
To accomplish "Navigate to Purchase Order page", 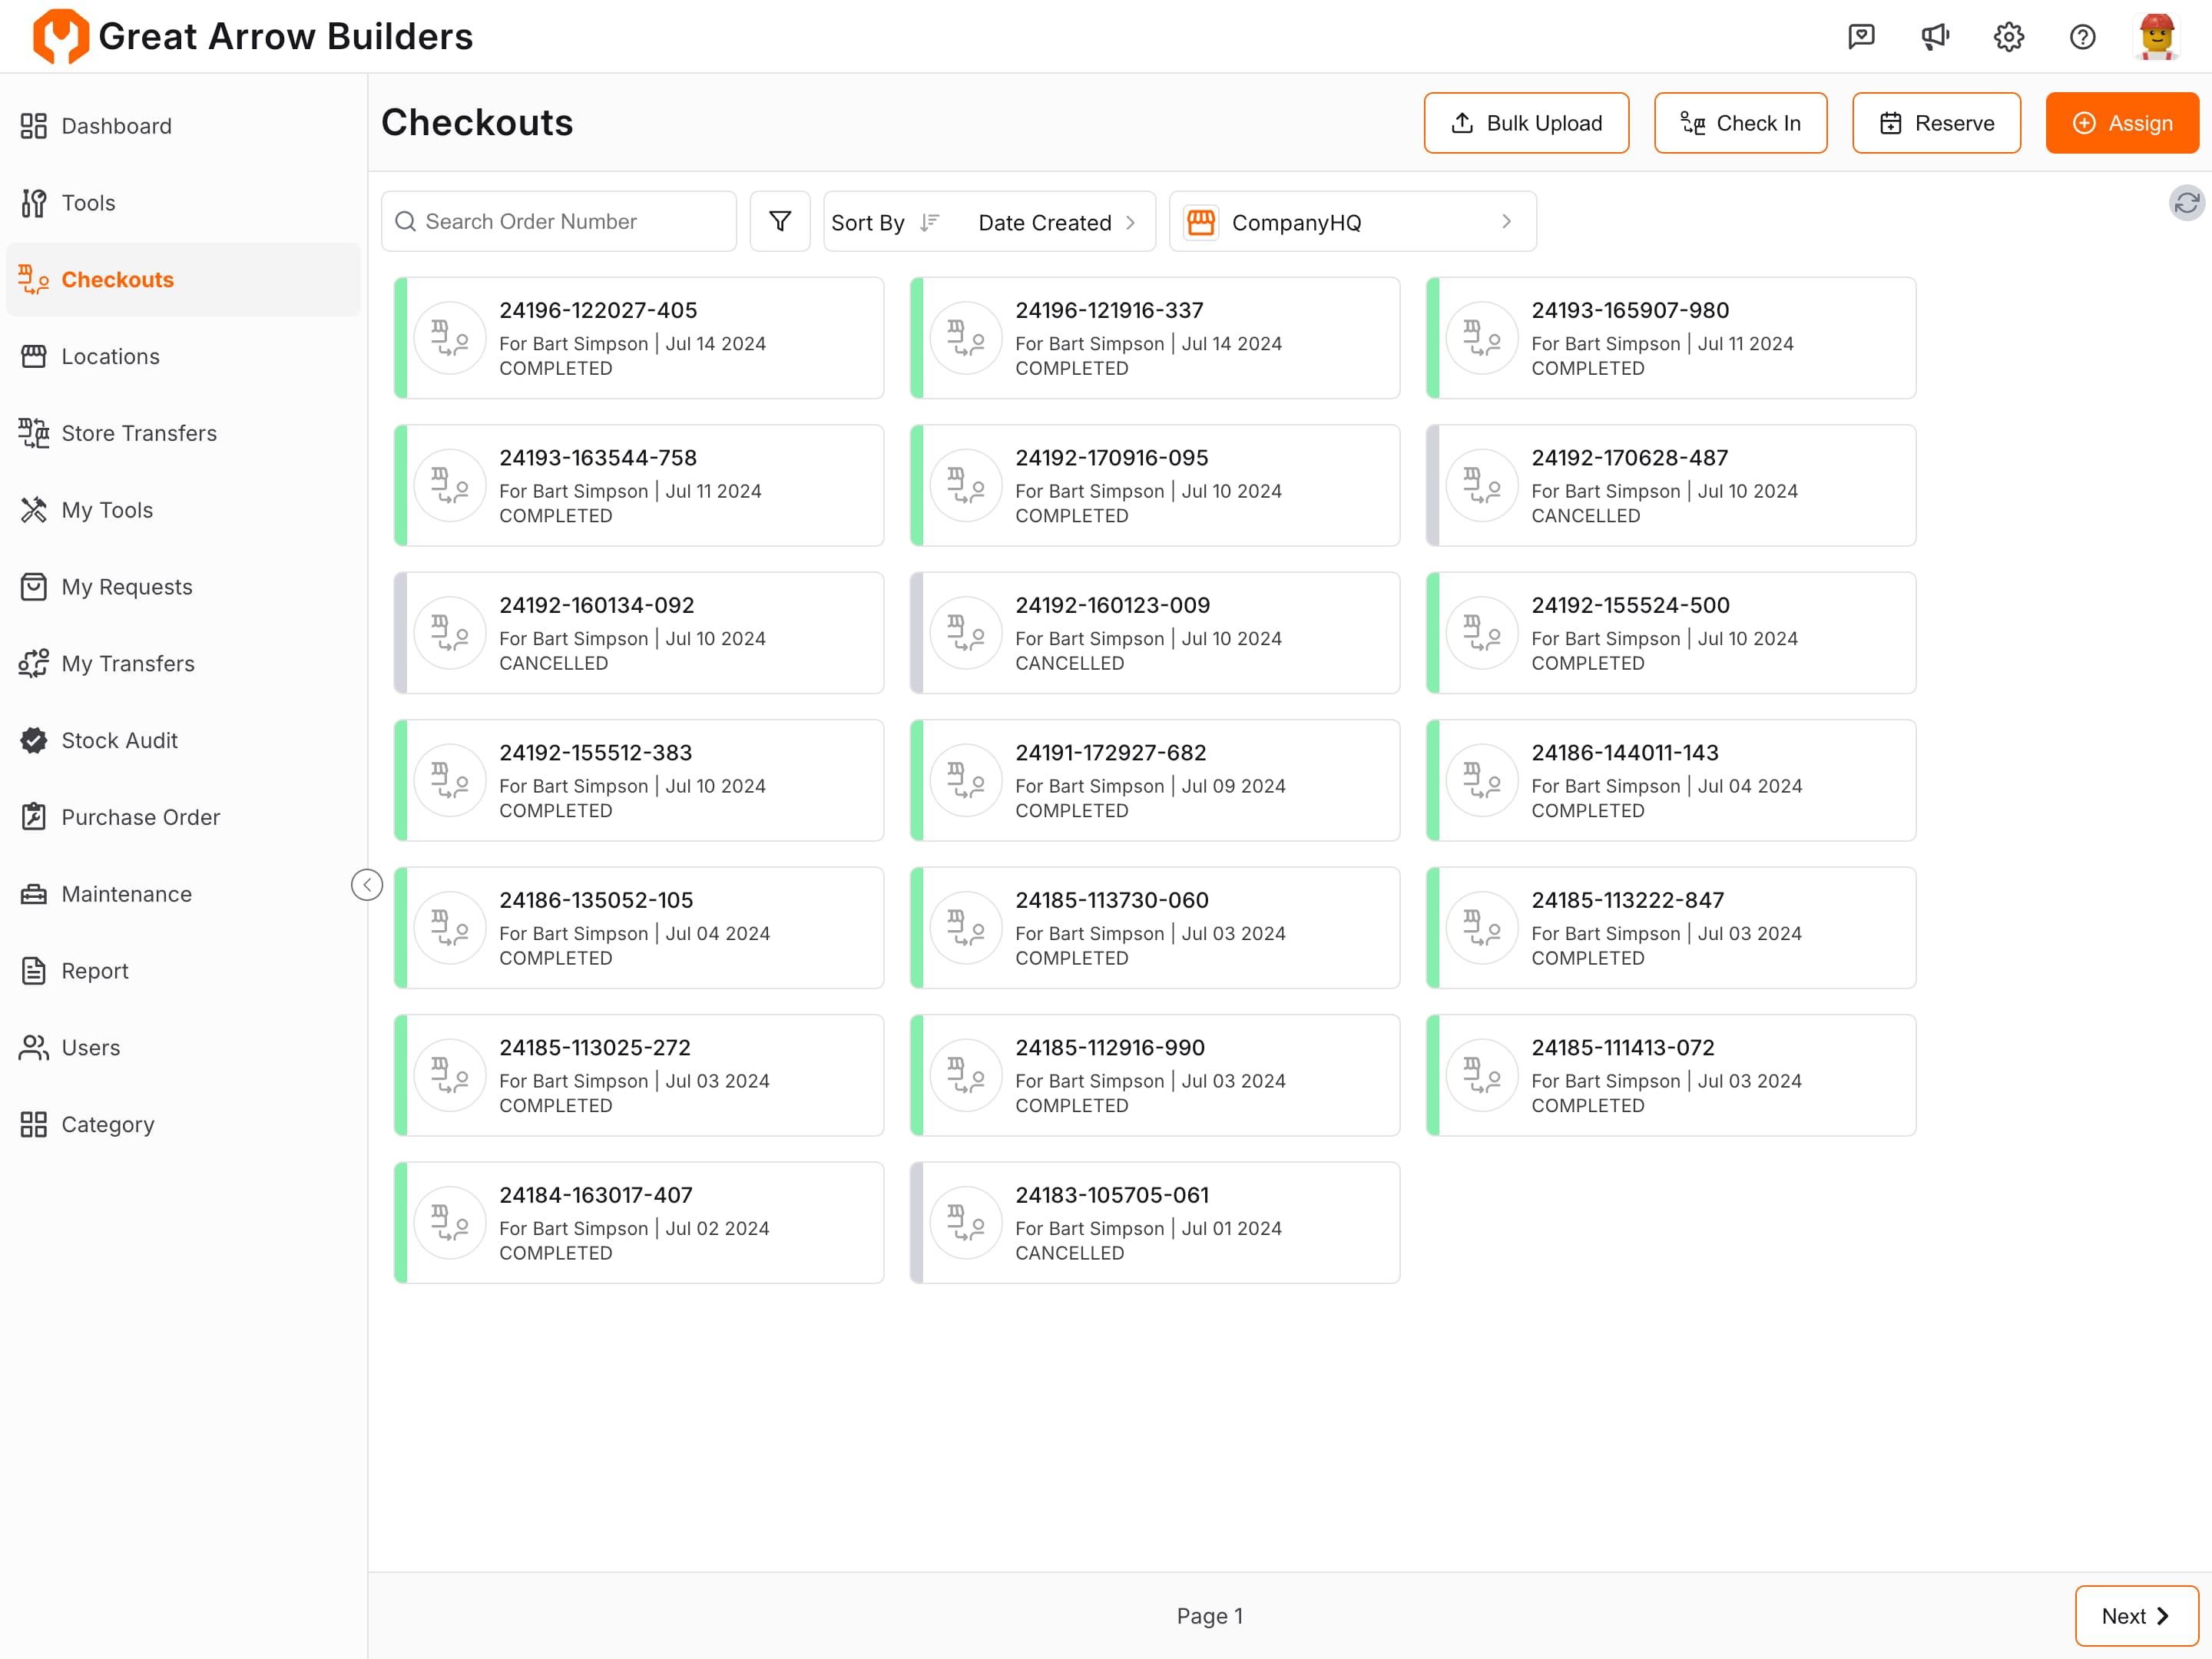I will (140, 817).
